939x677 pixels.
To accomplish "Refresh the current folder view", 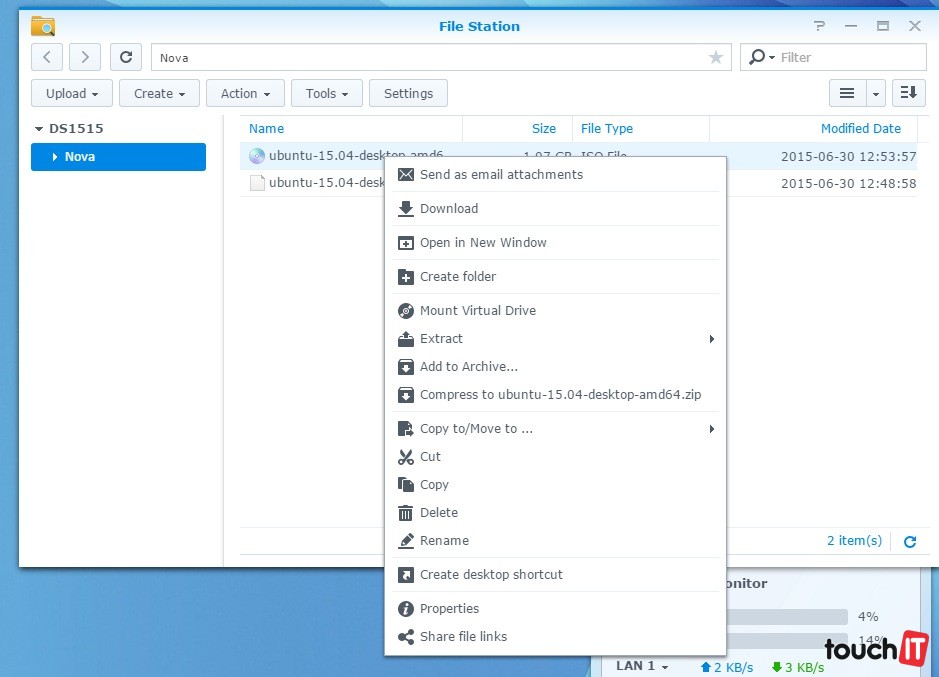I will 125,58.
